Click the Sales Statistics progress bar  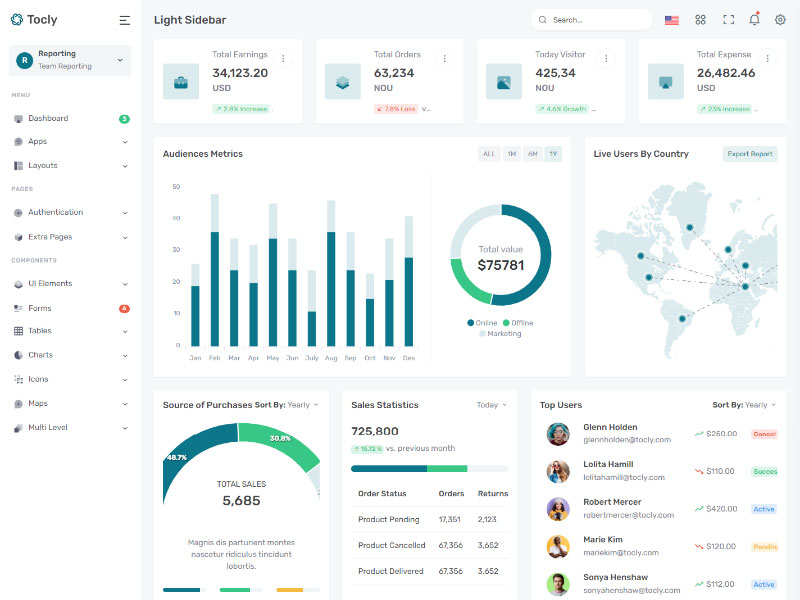pos(429,468)
